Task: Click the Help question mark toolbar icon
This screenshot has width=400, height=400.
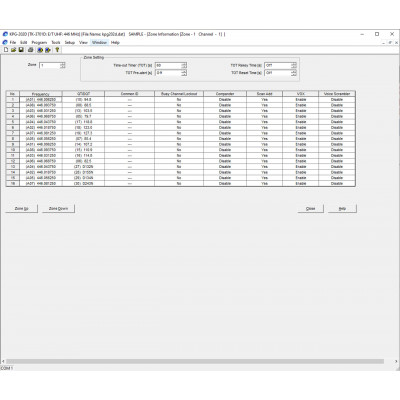Action: click(57, 50)
